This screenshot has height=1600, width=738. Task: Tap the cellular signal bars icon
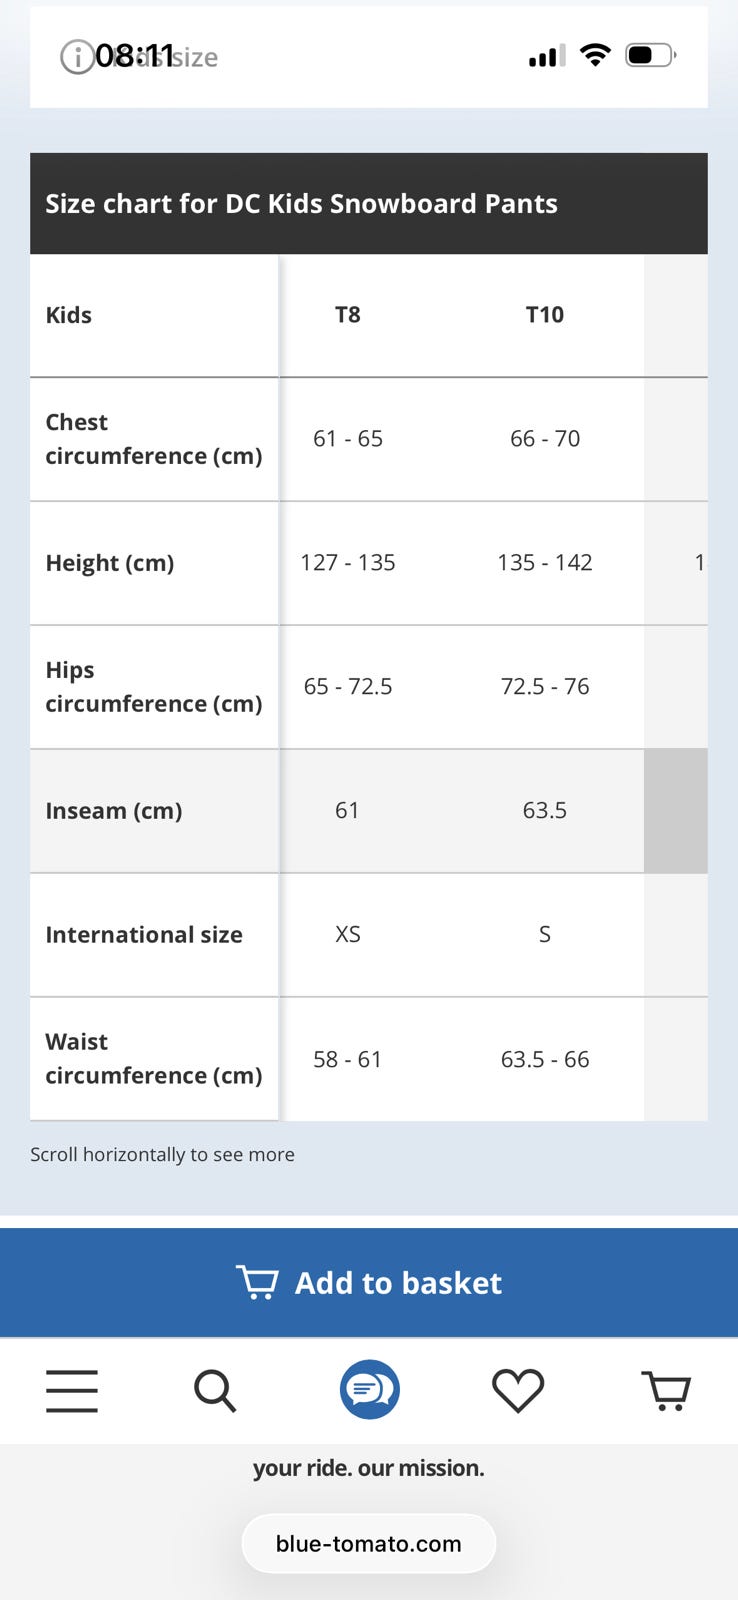click(x=546, y=56)
